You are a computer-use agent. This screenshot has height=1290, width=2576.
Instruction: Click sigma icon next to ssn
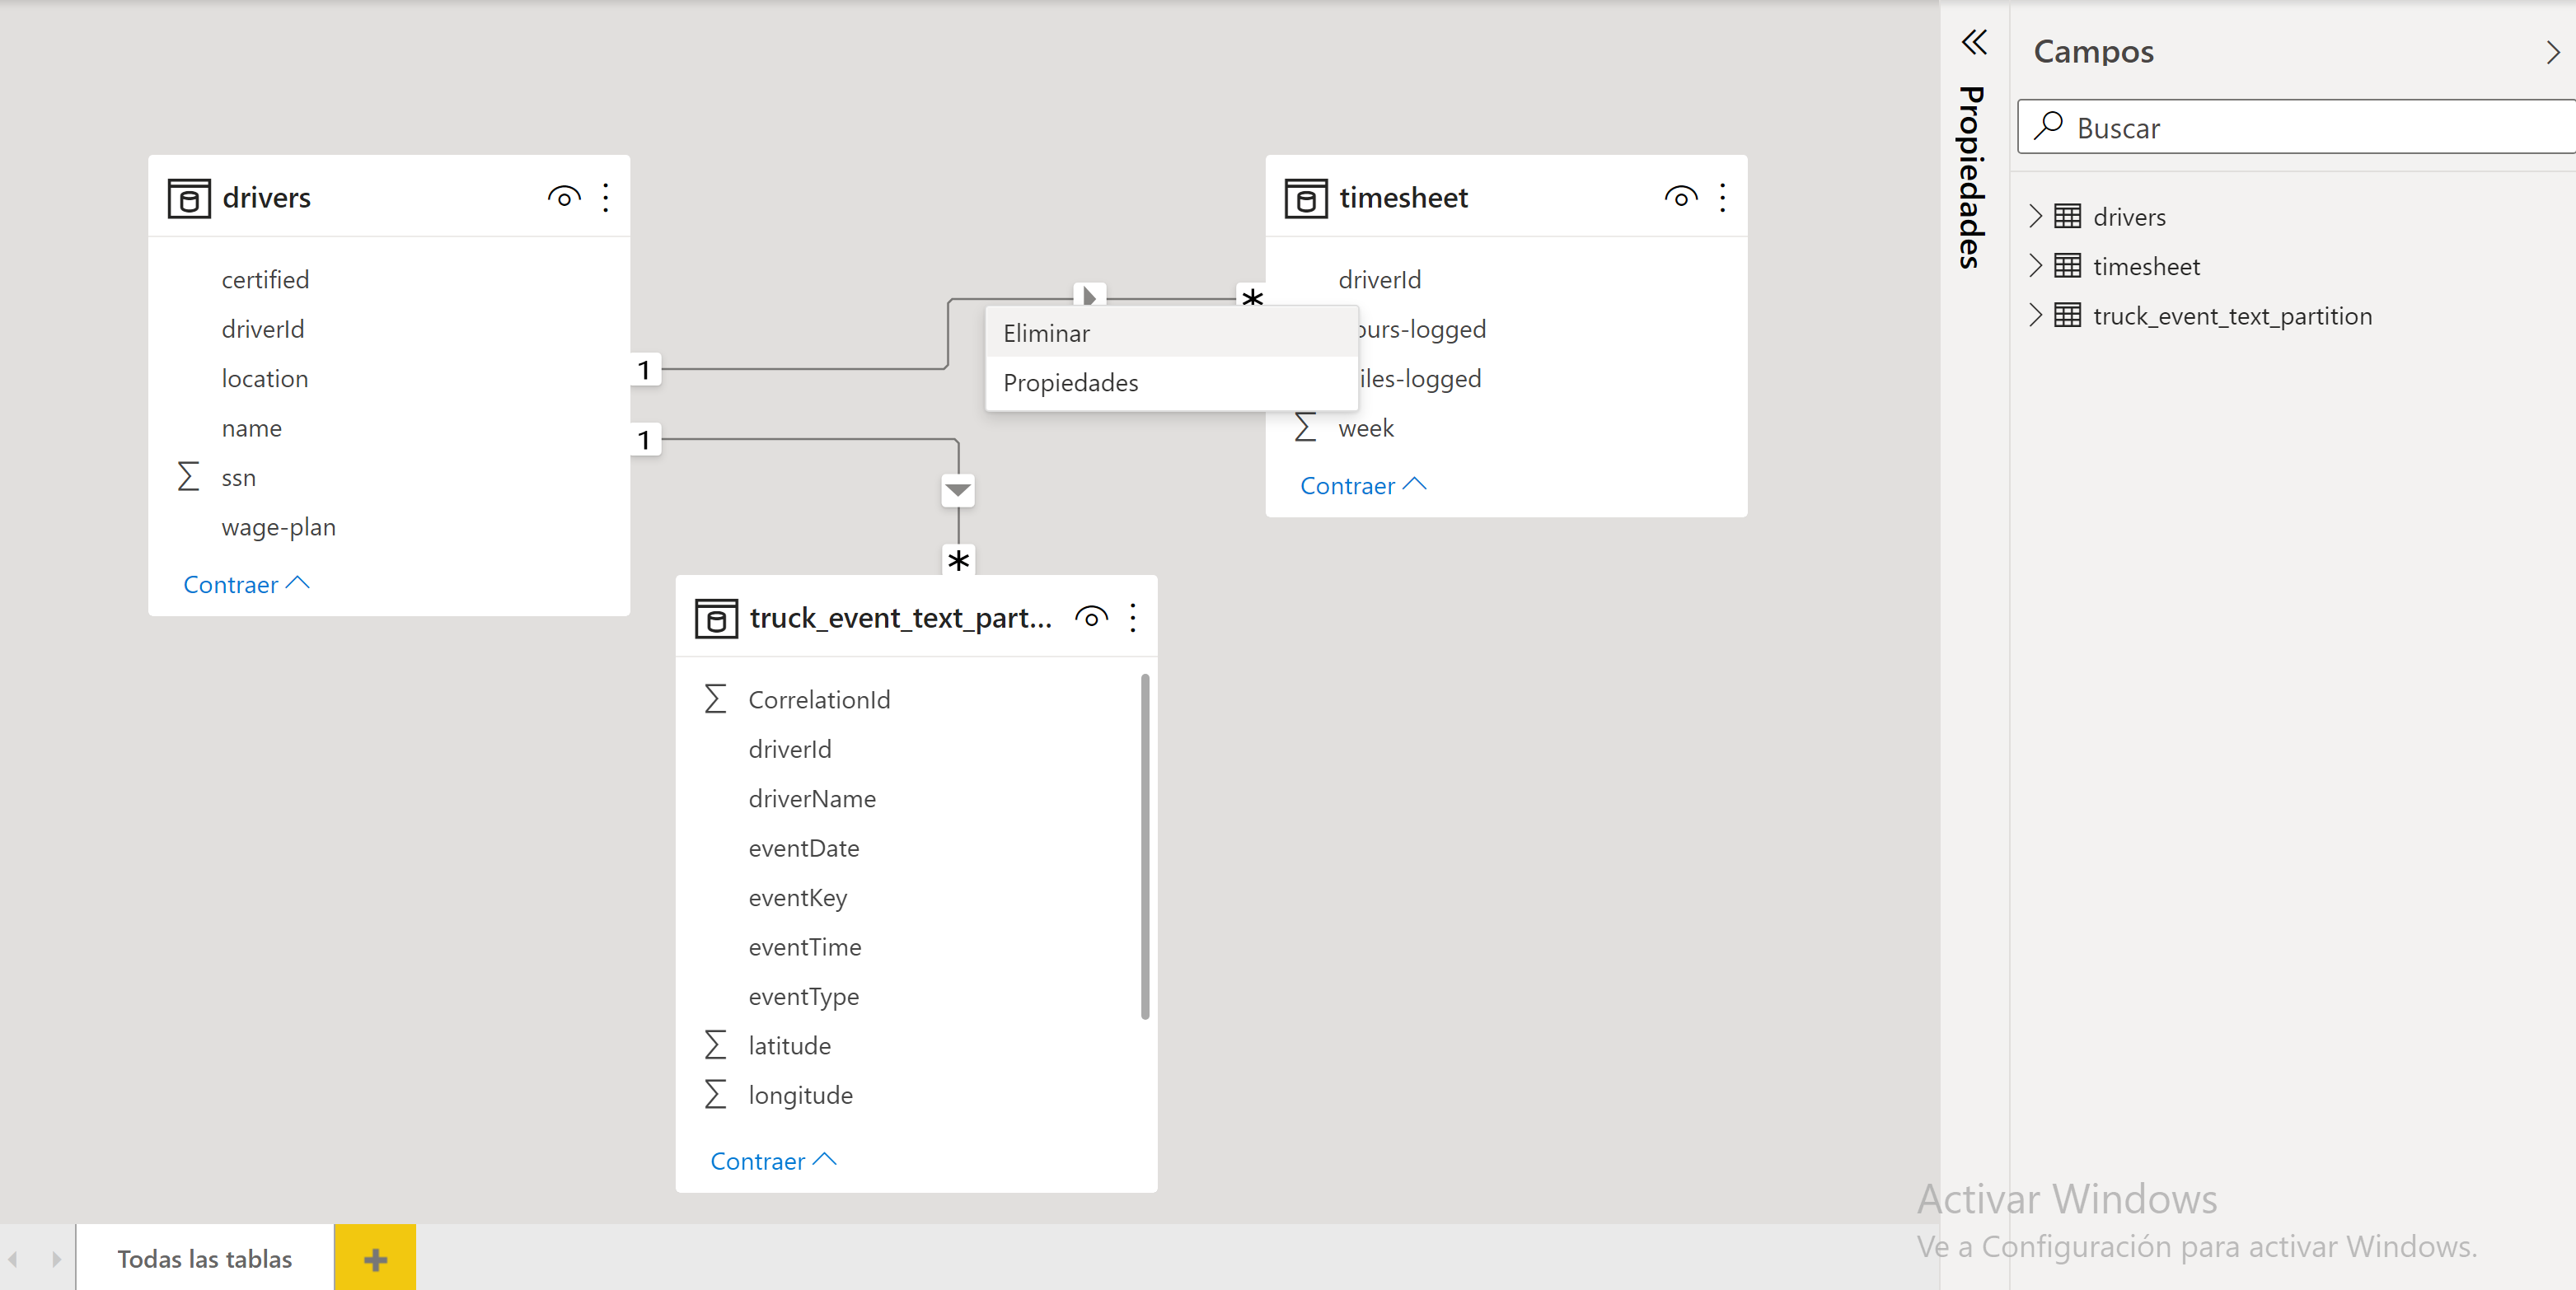188,476
